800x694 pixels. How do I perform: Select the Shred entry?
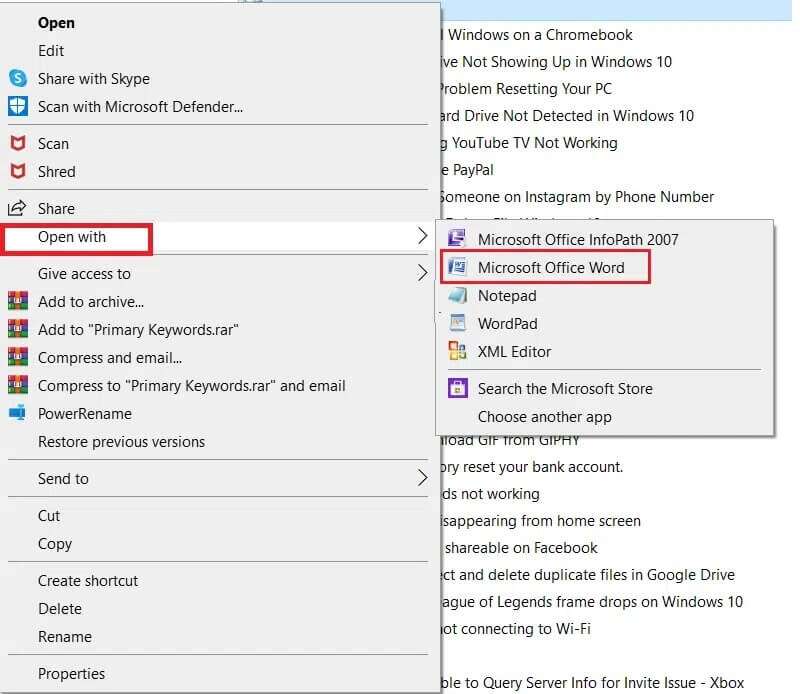click(x=218, y=171)
